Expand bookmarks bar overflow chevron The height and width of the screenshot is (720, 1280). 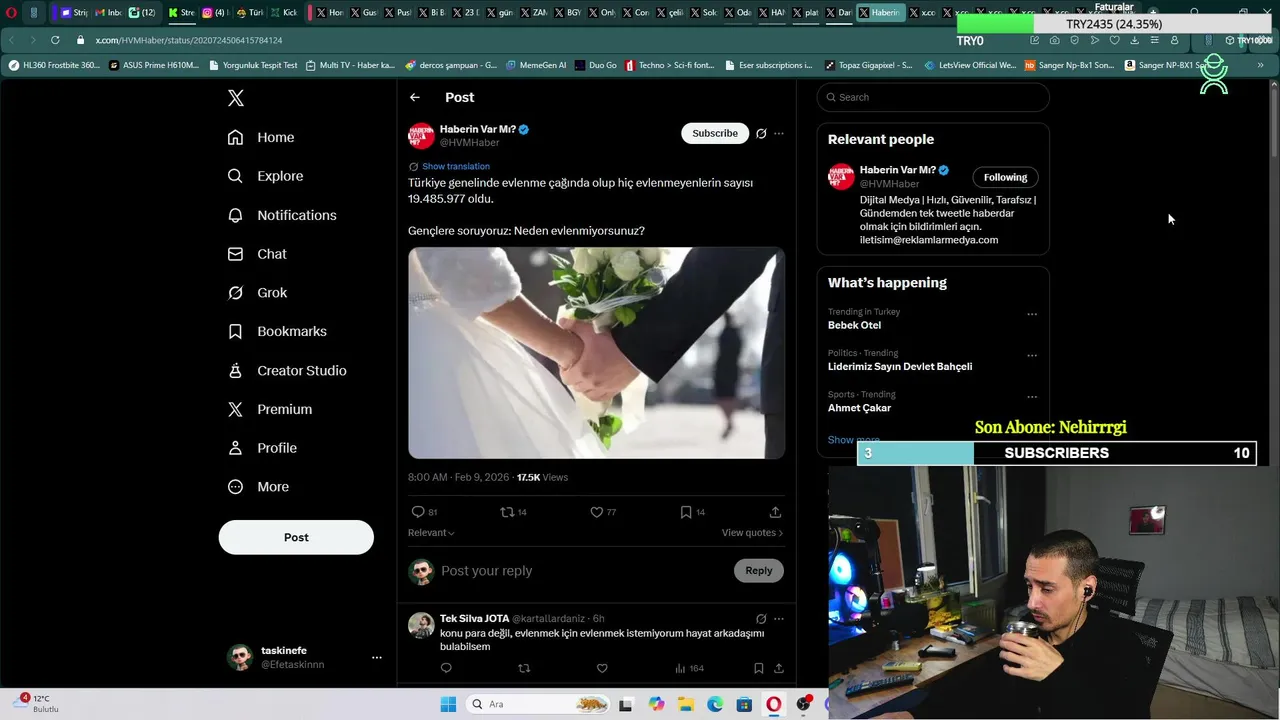(x=1261, y=65)
